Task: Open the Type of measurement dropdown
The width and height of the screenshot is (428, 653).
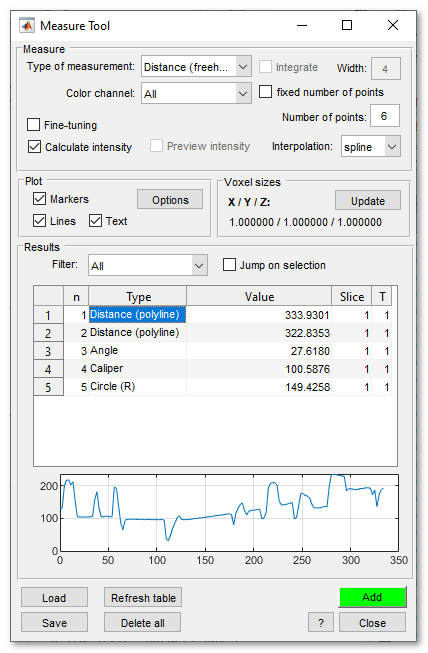Action: point(196,67)
